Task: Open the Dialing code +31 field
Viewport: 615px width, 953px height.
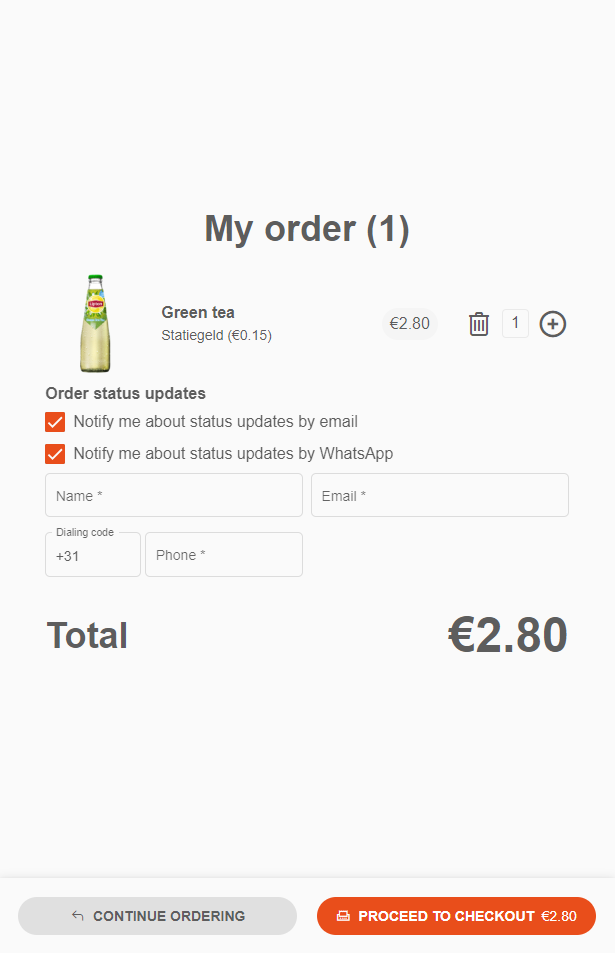Action: tap(93, 555)
